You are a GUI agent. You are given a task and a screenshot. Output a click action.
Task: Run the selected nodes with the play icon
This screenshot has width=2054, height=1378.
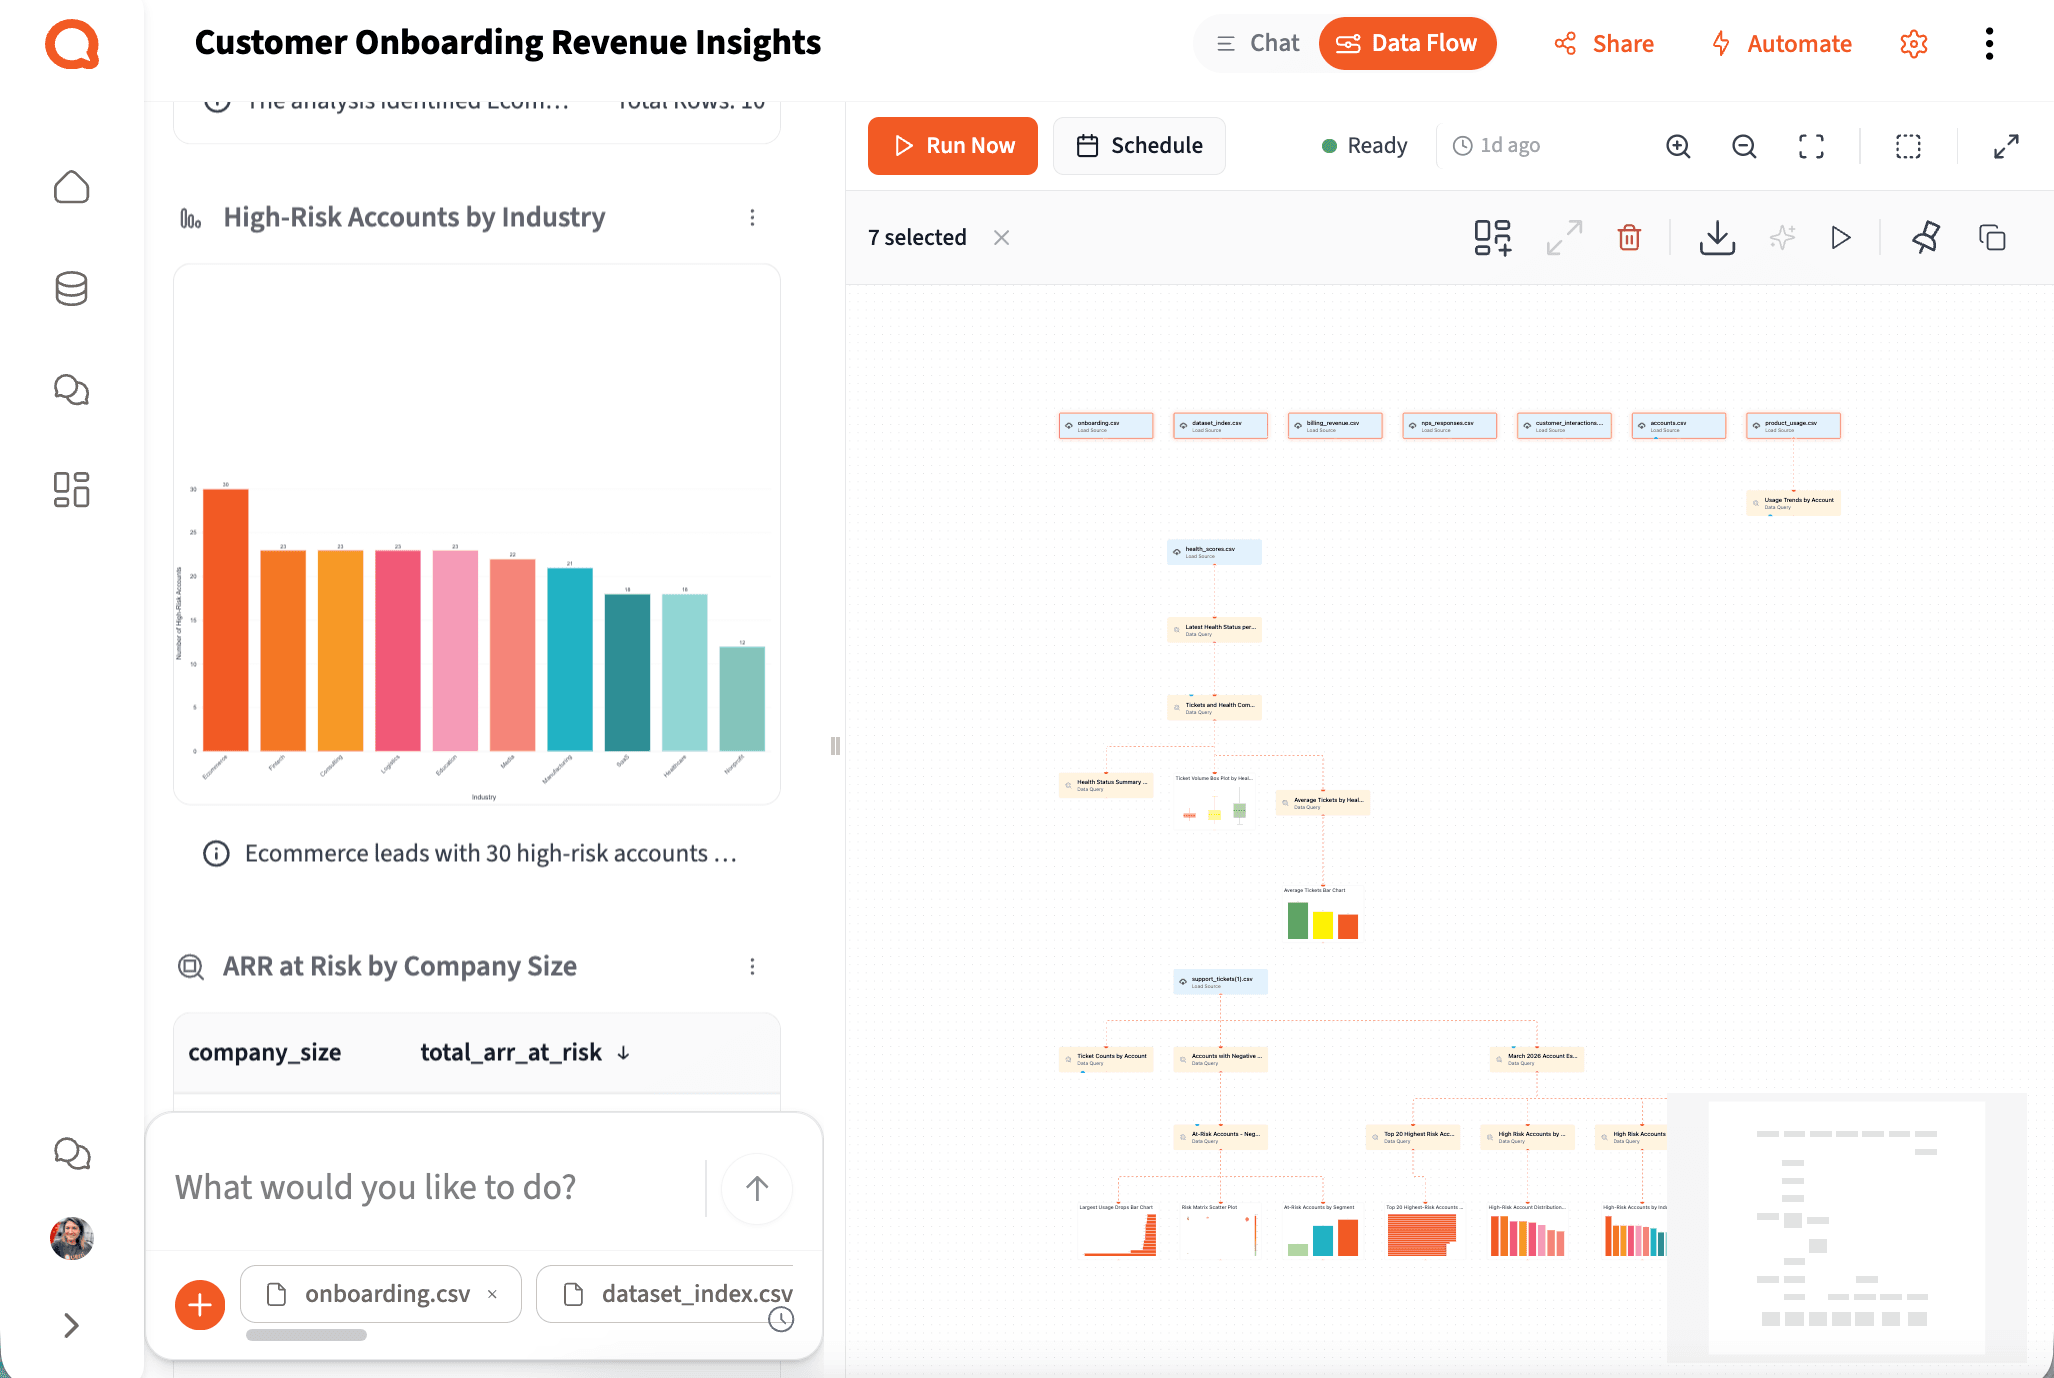[x=1840, y=238]
